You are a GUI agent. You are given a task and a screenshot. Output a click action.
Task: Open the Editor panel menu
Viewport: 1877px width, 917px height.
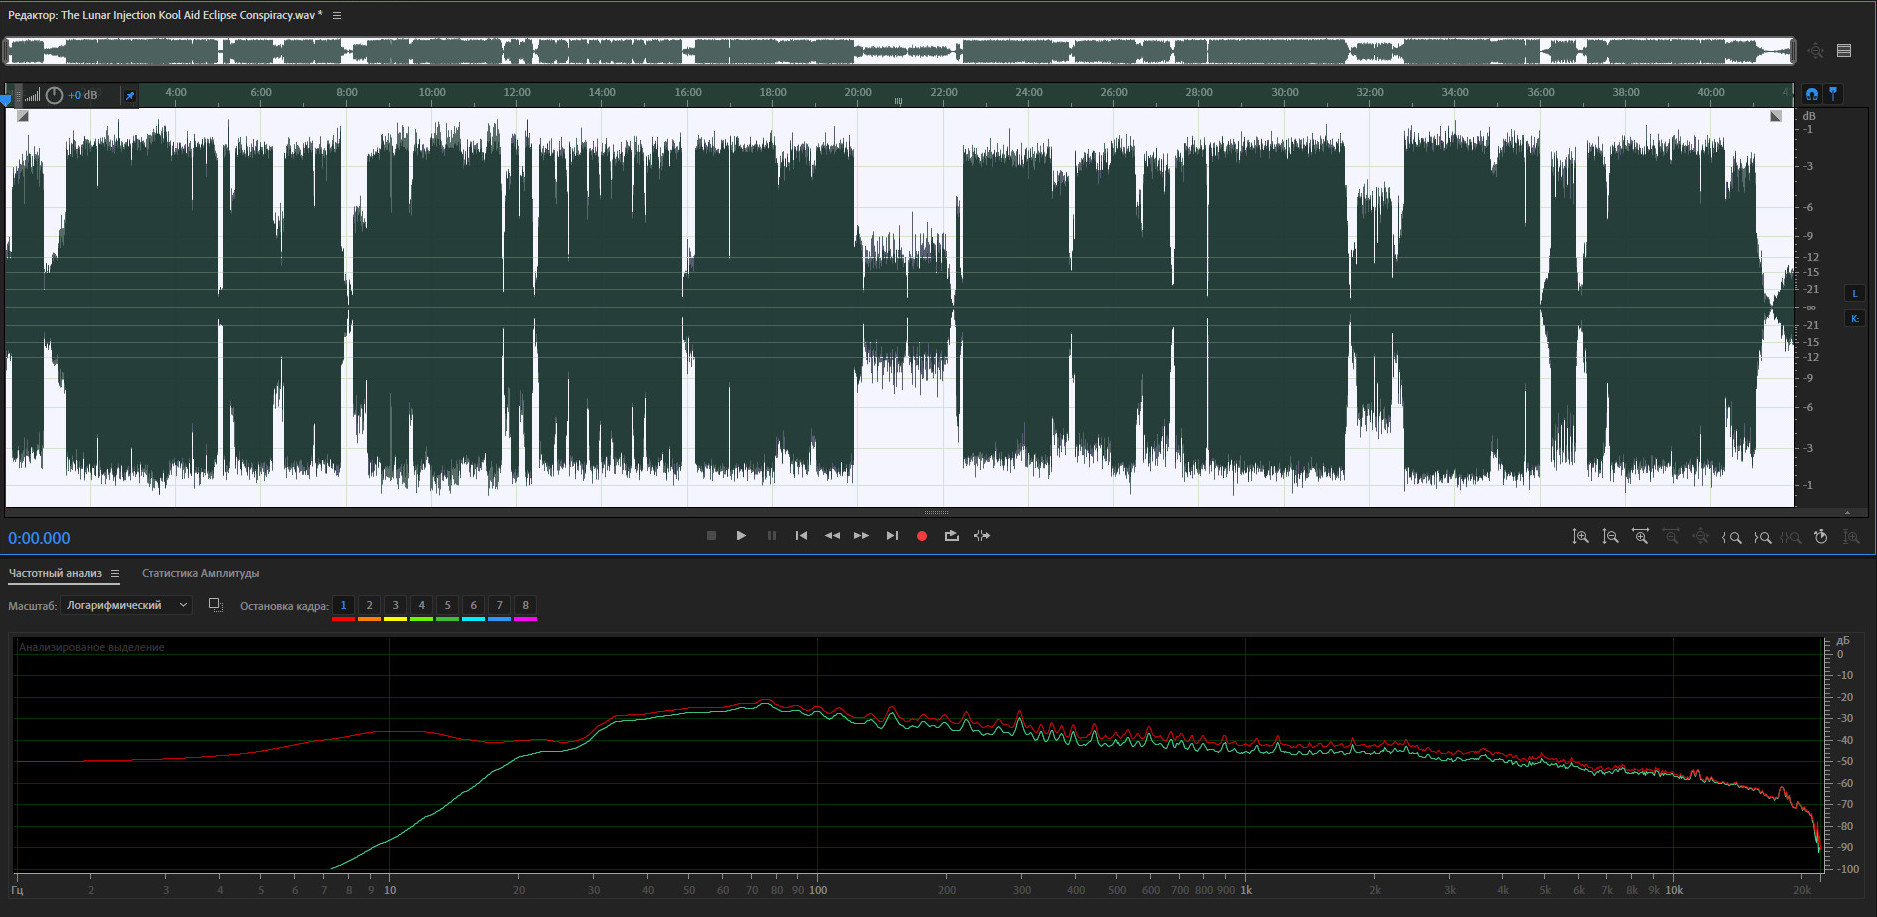(x=337, y=15)
